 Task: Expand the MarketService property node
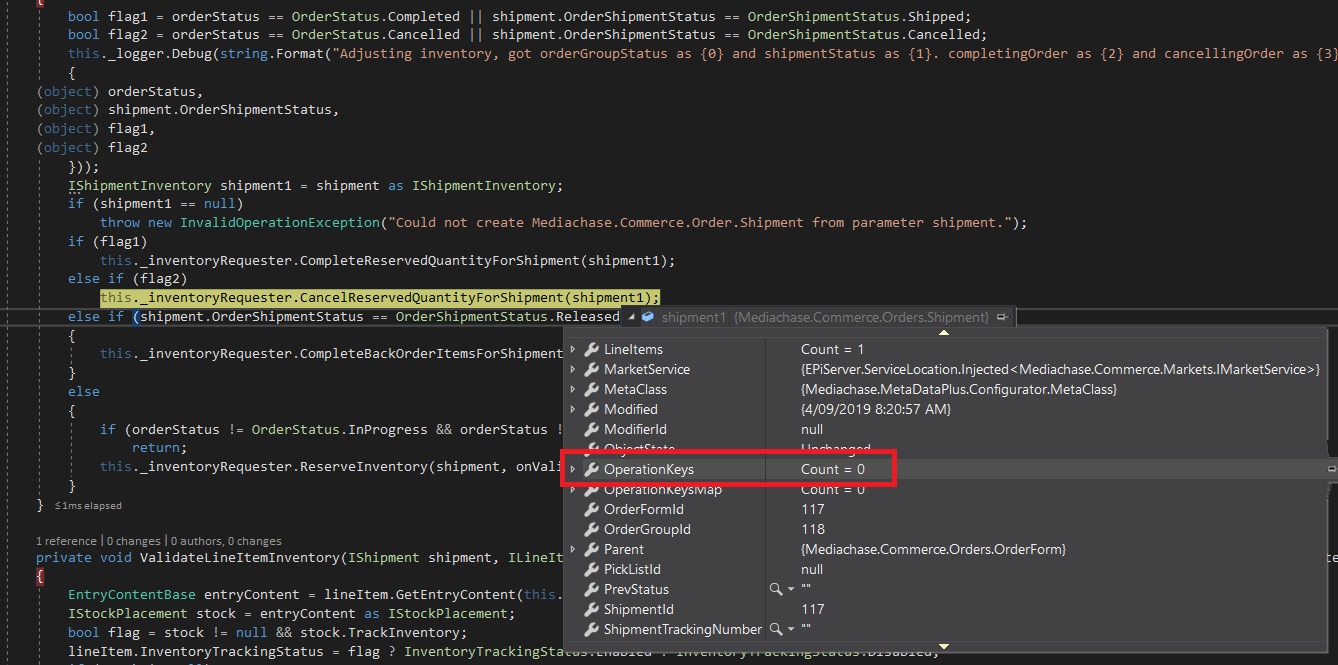[573, 369]
